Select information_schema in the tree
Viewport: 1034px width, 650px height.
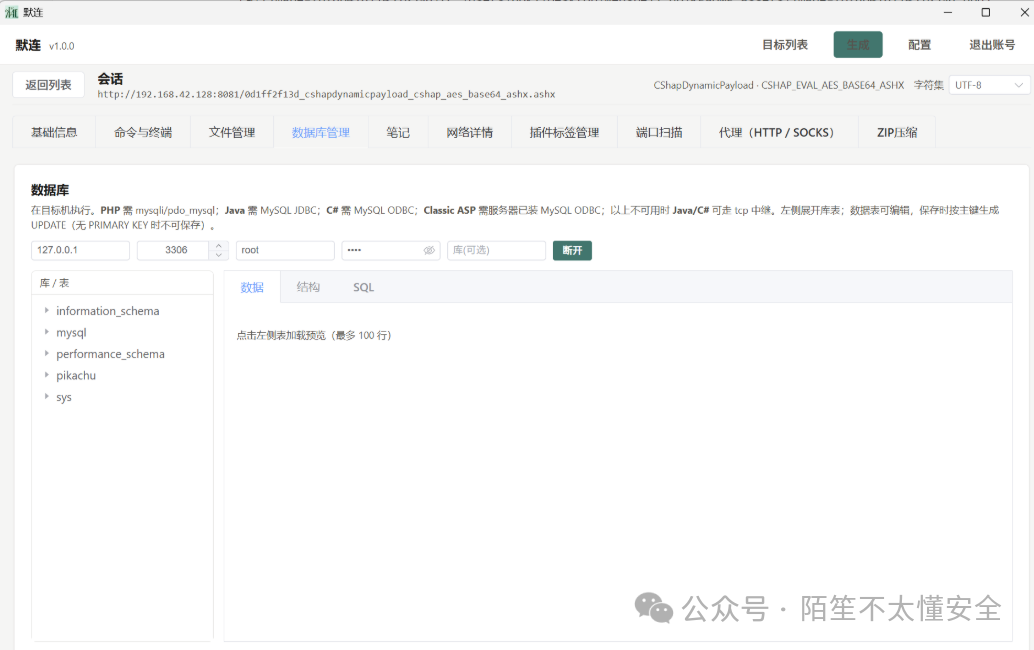click(x=107, y=310)
